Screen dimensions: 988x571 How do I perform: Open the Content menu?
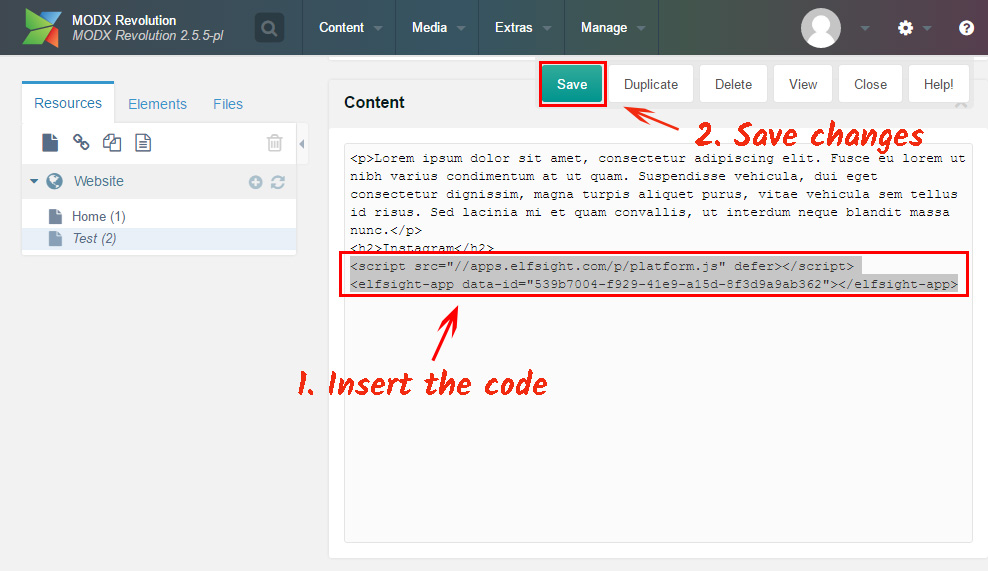[350, 28]
